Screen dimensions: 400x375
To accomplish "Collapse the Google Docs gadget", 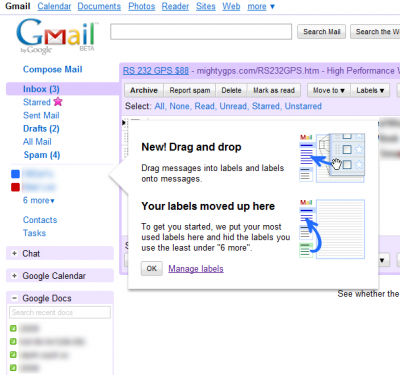I will tap(14, 298).
